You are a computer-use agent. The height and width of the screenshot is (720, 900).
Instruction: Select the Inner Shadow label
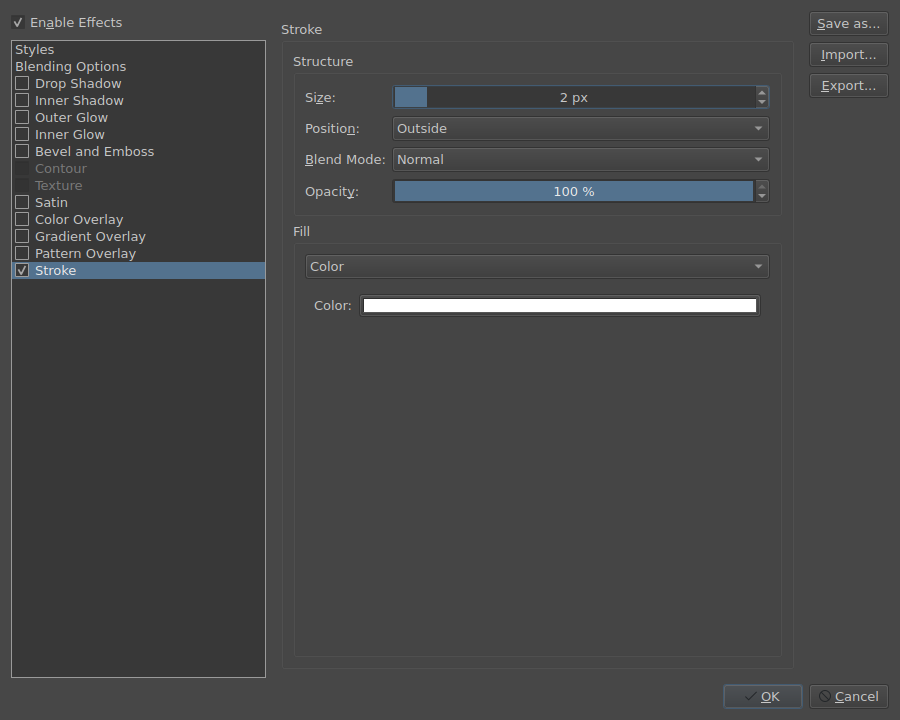(79, 100)
